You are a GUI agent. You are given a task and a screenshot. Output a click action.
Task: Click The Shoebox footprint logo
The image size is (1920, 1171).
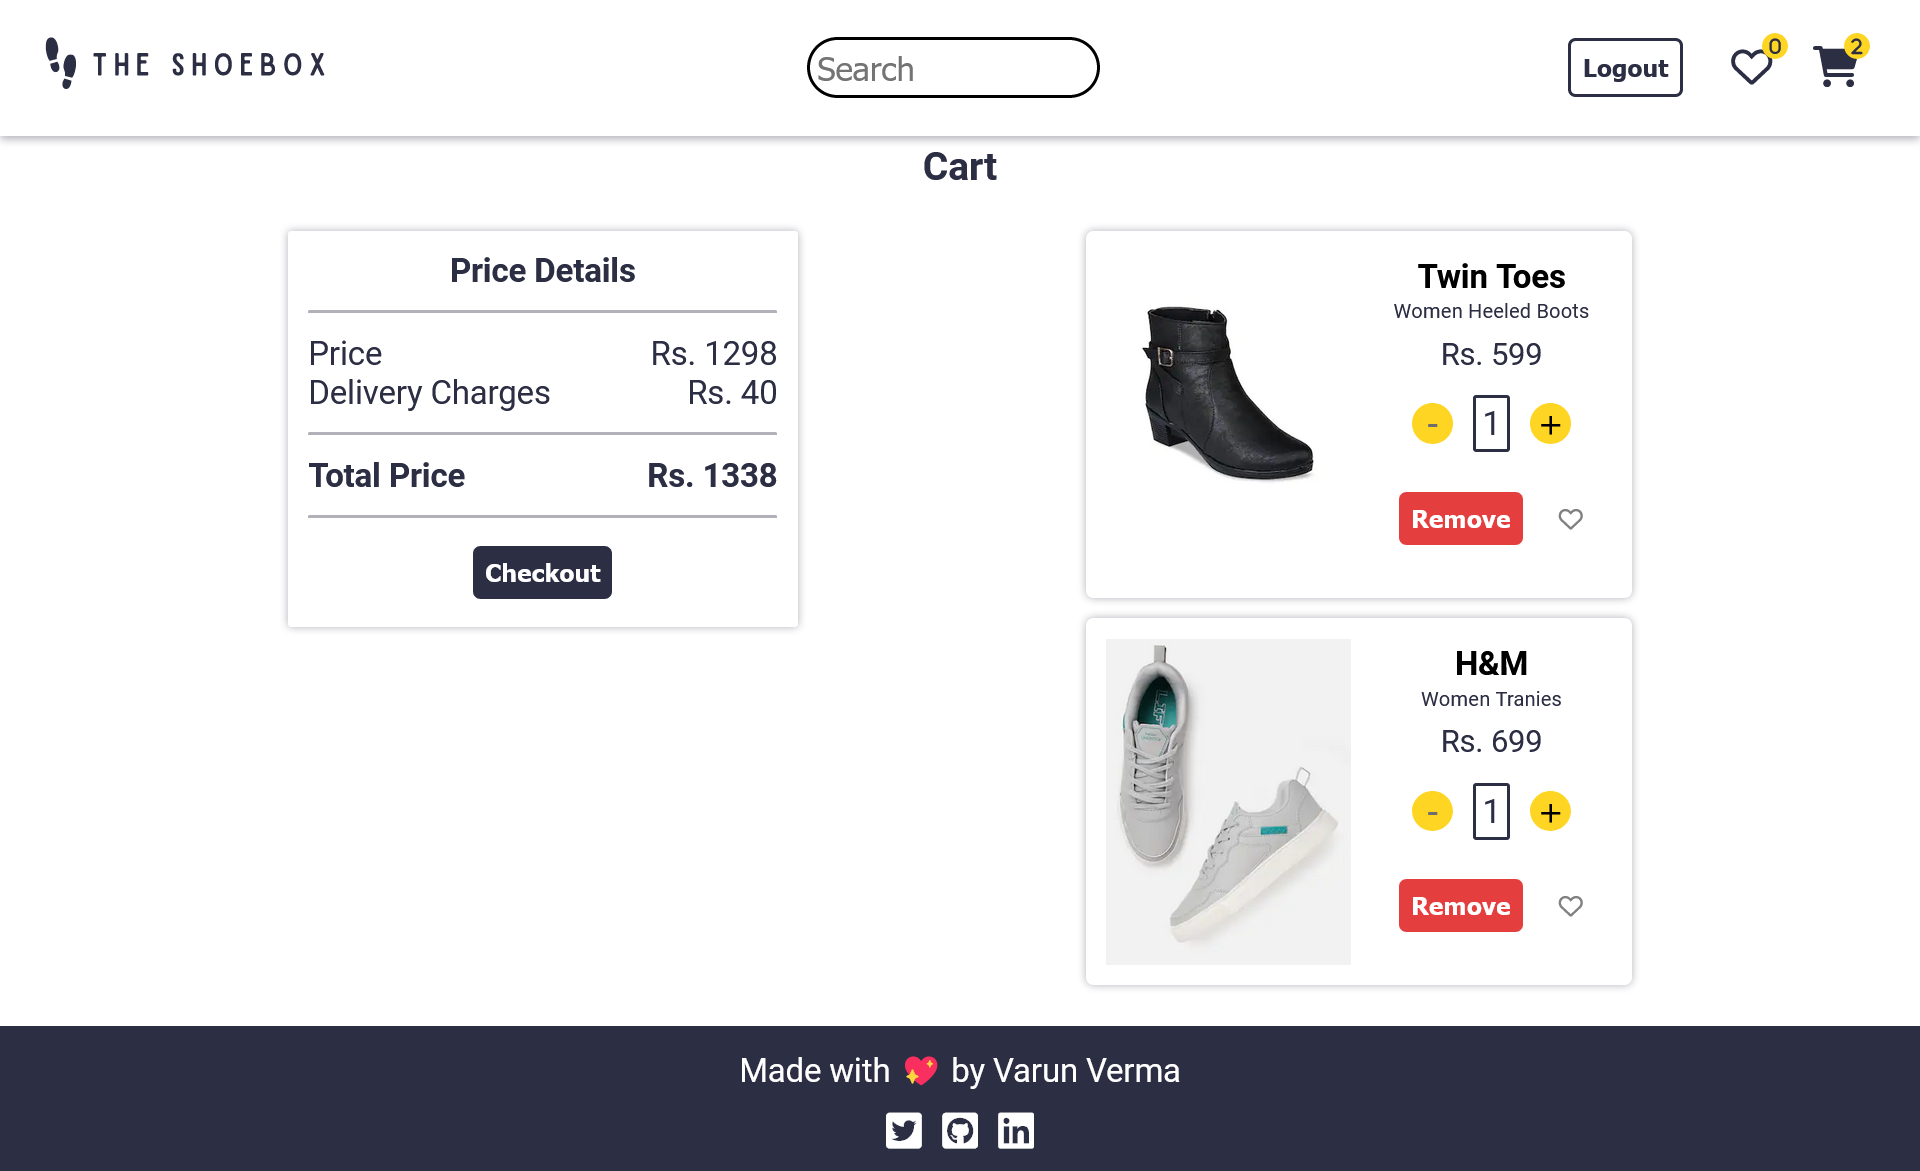click(62, 64)
